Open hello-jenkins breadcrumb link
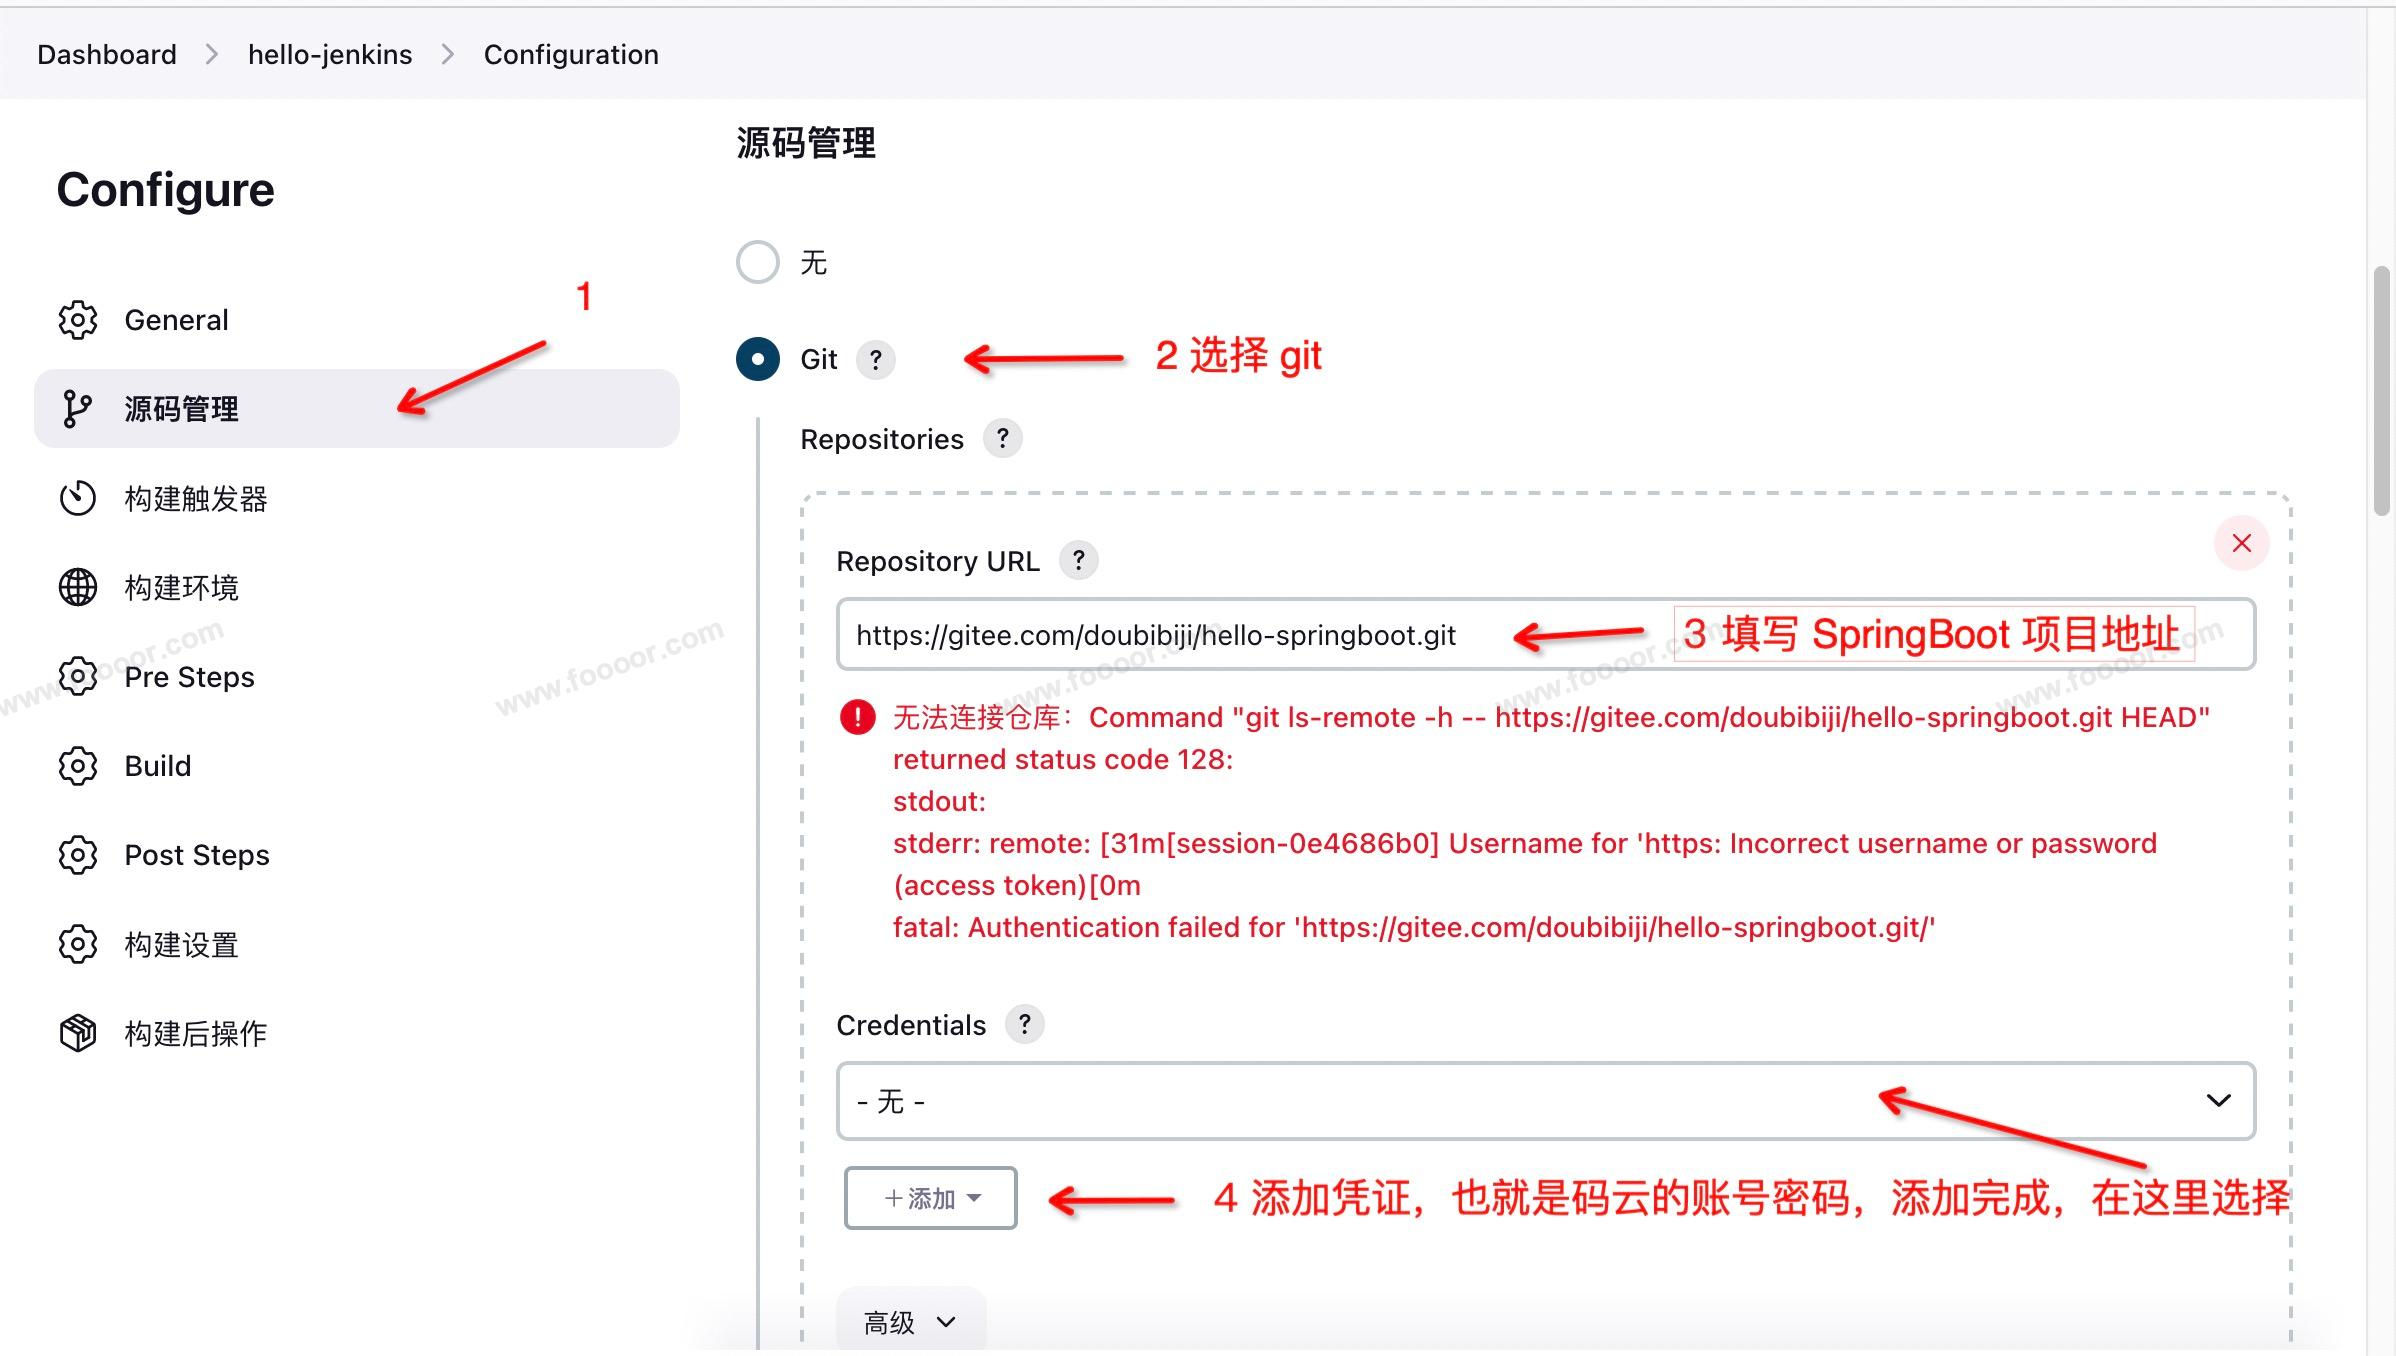Viewport: 2396px width, 1356px height. pyautogui.click(x=330, y=54)
